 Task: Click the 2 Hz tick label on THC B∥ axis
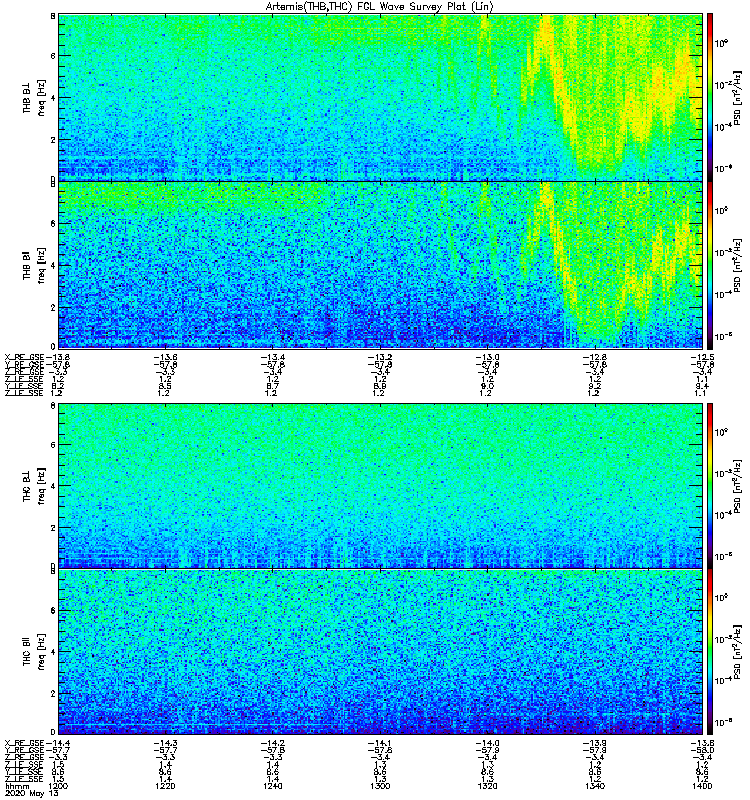pyautogui.click(x=53, y=693)
